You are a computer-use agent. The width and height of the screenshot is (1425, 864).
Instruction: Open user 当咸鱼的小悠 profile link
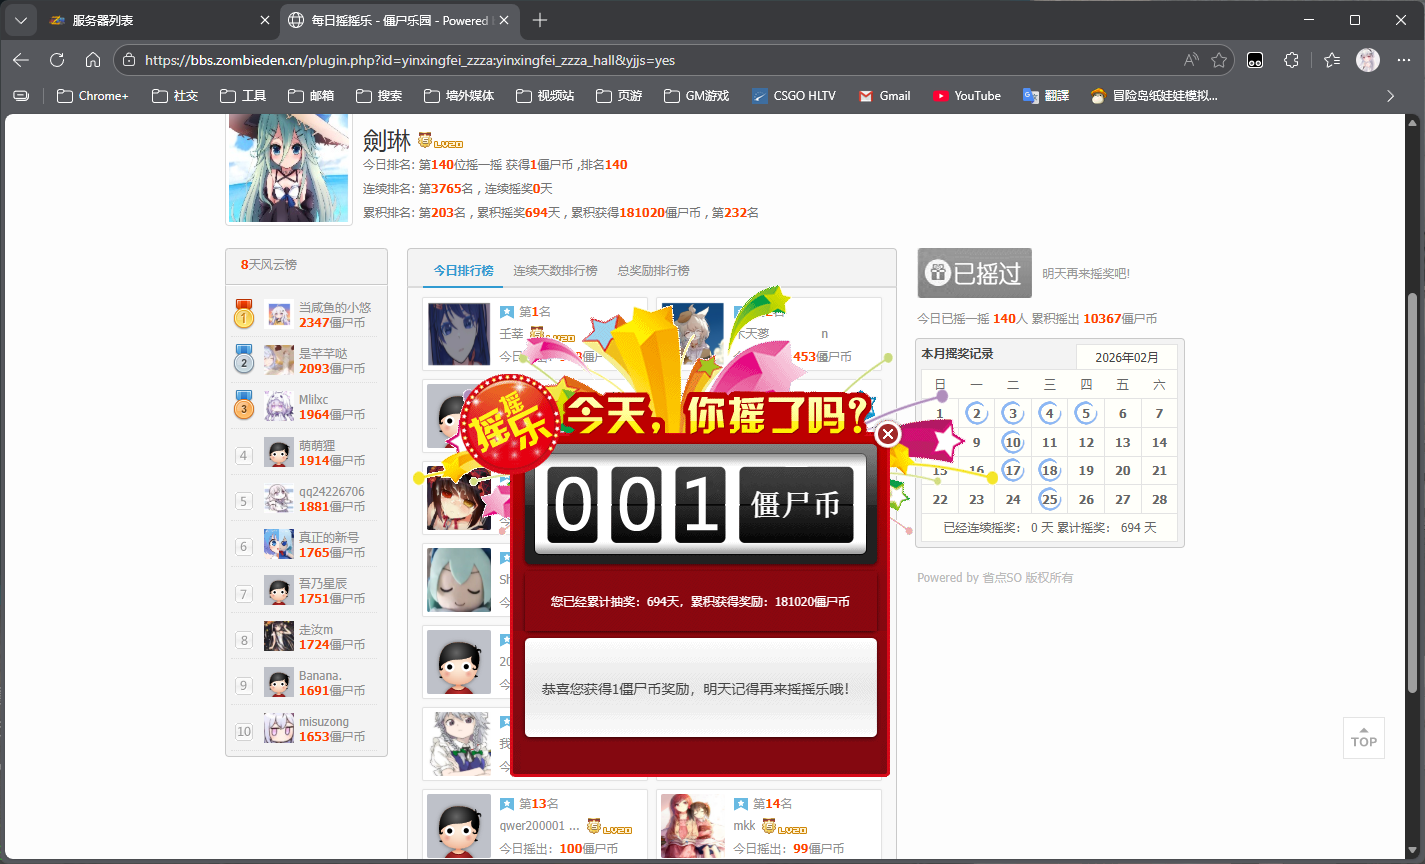[x=334, y=308]
